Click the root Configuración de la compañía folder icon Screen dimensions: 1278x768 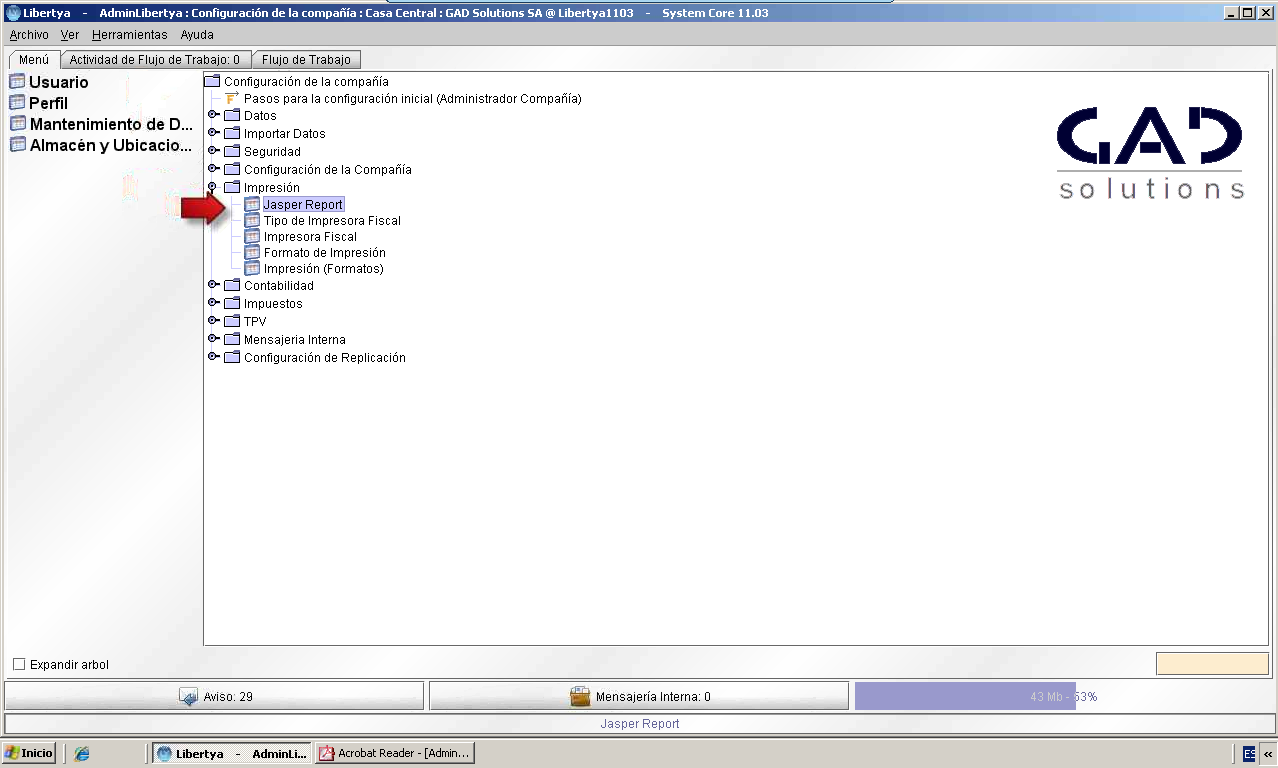(212, 82)
